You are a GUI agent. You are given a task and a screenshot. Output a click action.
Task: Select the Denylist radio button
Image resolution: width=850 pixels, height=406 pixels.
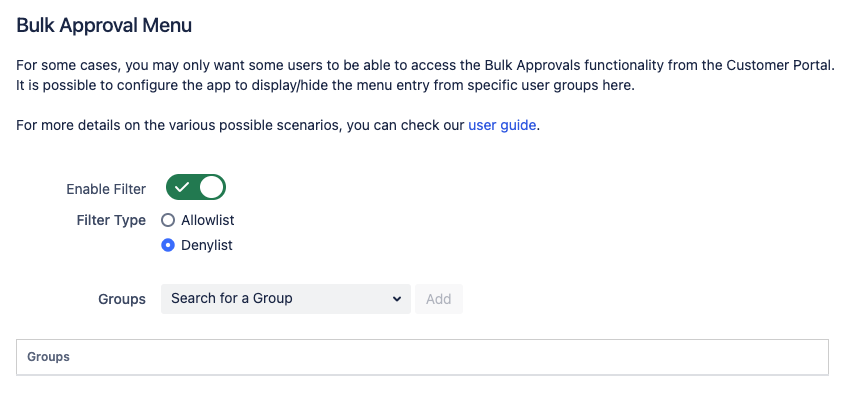coord(168,245)
